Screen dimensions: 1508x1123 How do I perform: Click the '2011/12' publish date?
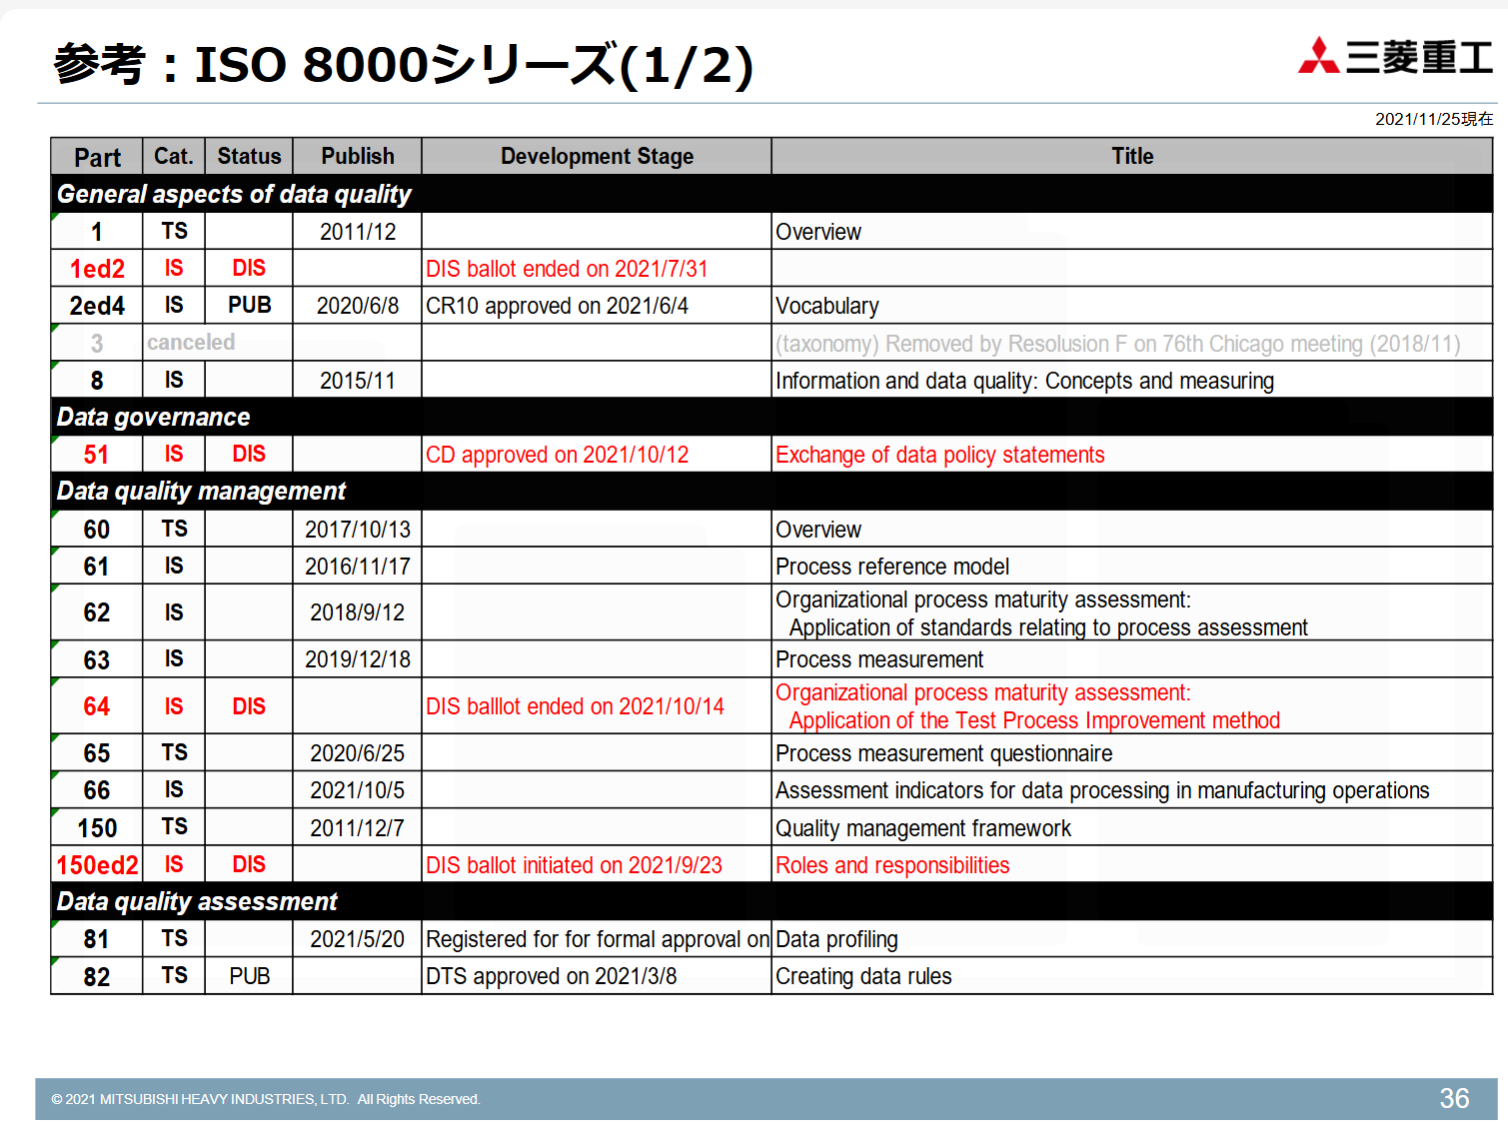pos(357,232)
